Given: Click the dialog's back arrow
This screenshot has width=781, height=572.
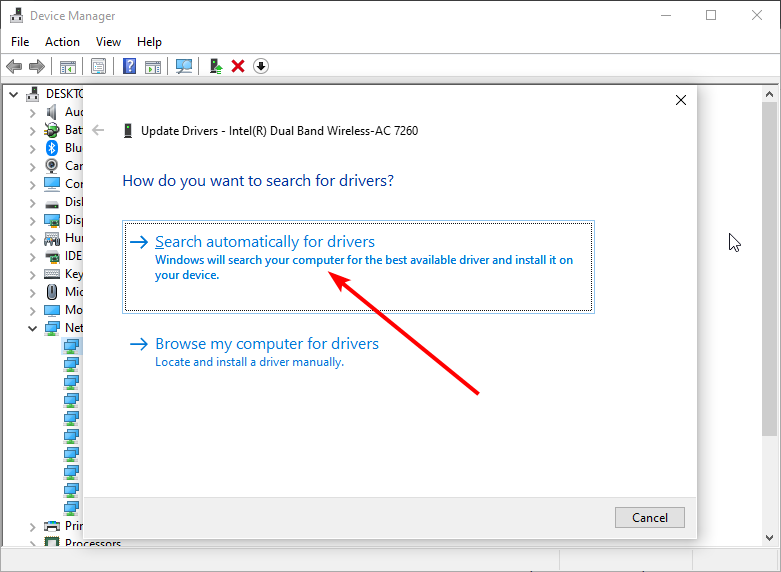Looking at the screenshot, I should [98, 131].
